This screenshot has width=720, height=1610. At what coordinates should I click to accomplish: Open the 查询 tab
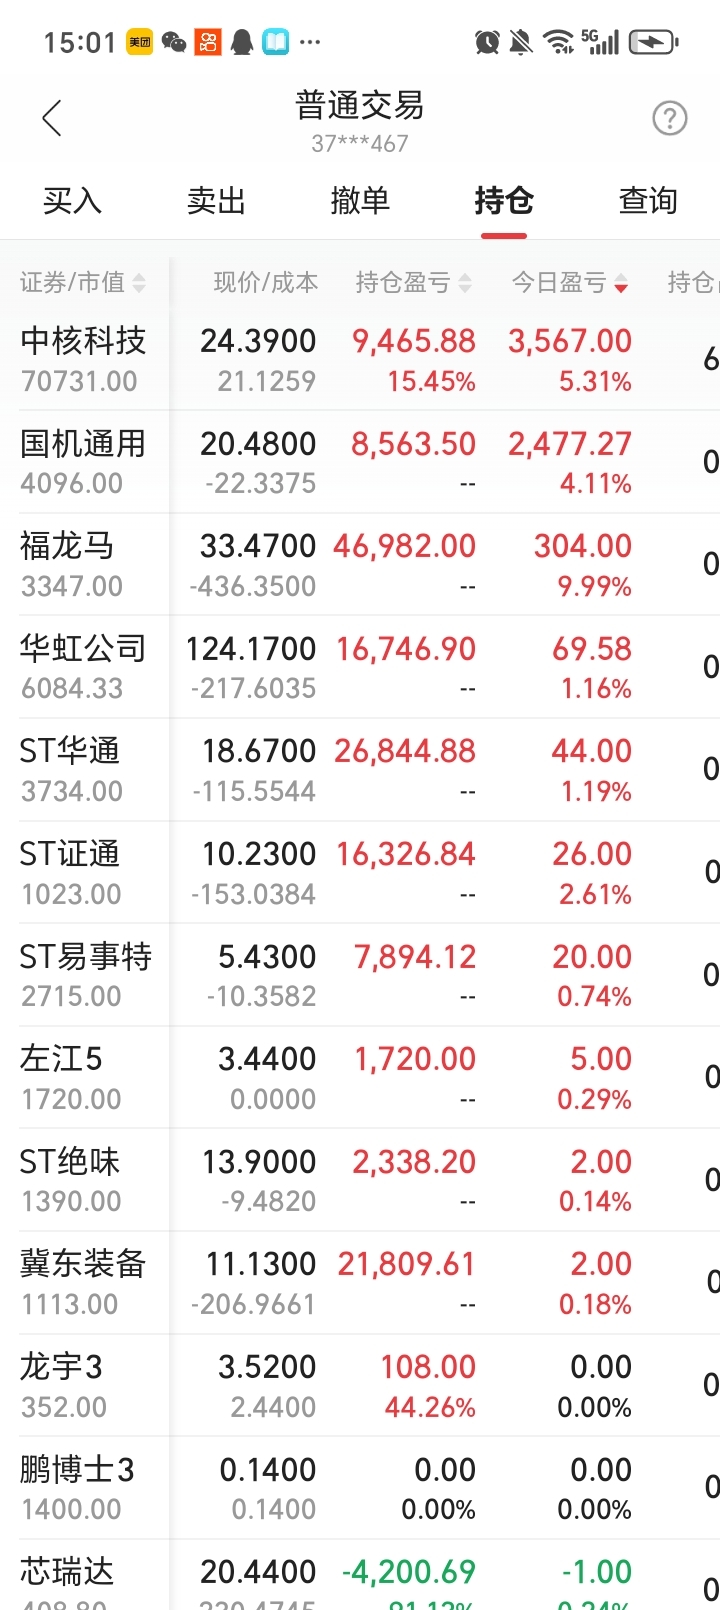tap(648, 201)
